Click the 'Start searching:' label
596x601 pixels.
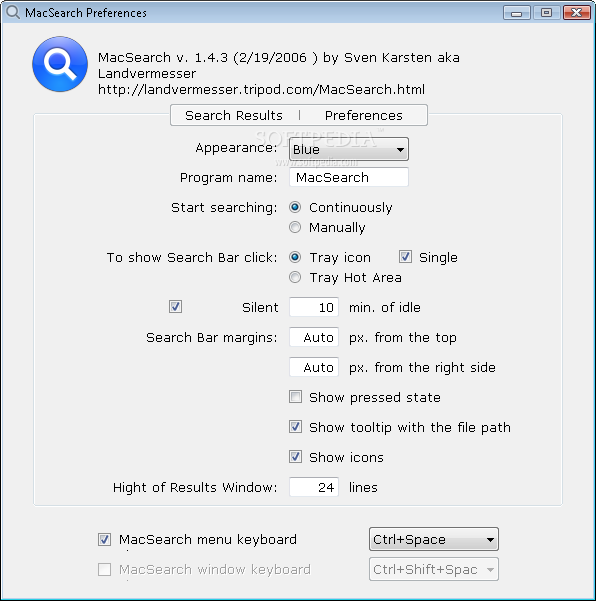[224, 207]
